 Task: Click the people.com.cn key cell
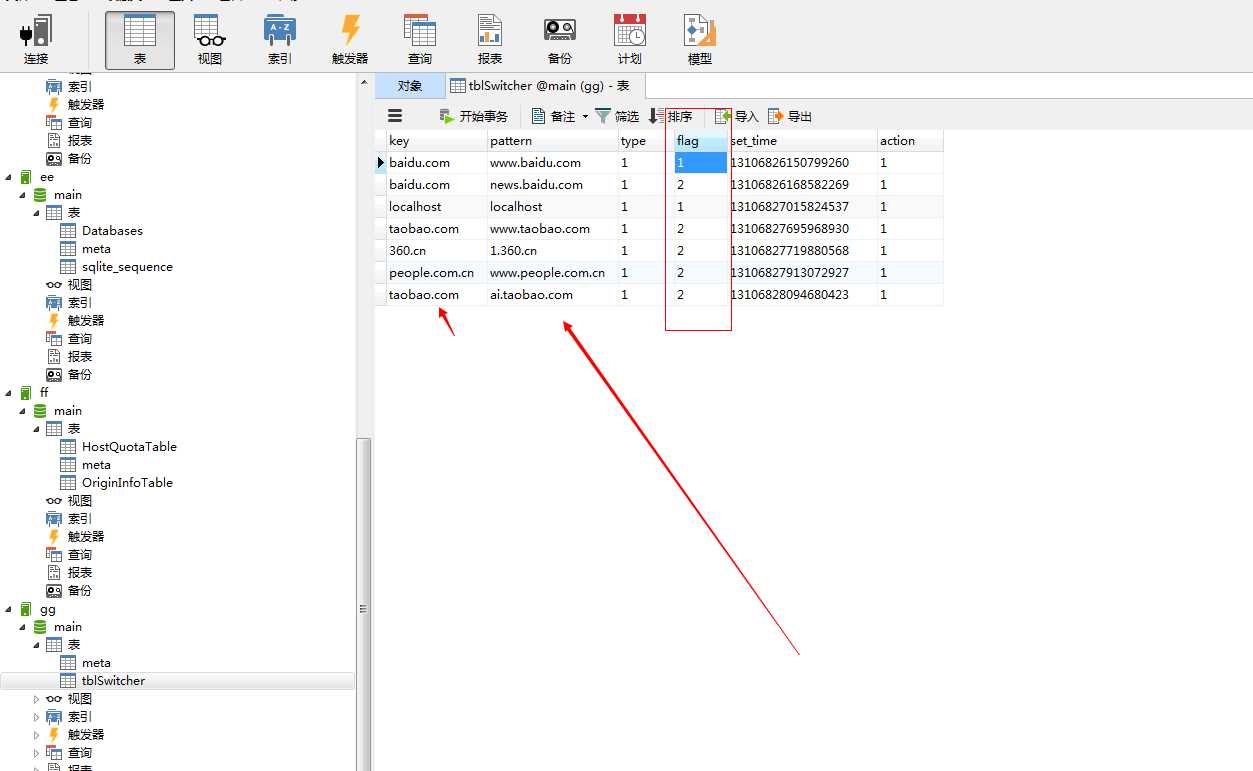437,273
